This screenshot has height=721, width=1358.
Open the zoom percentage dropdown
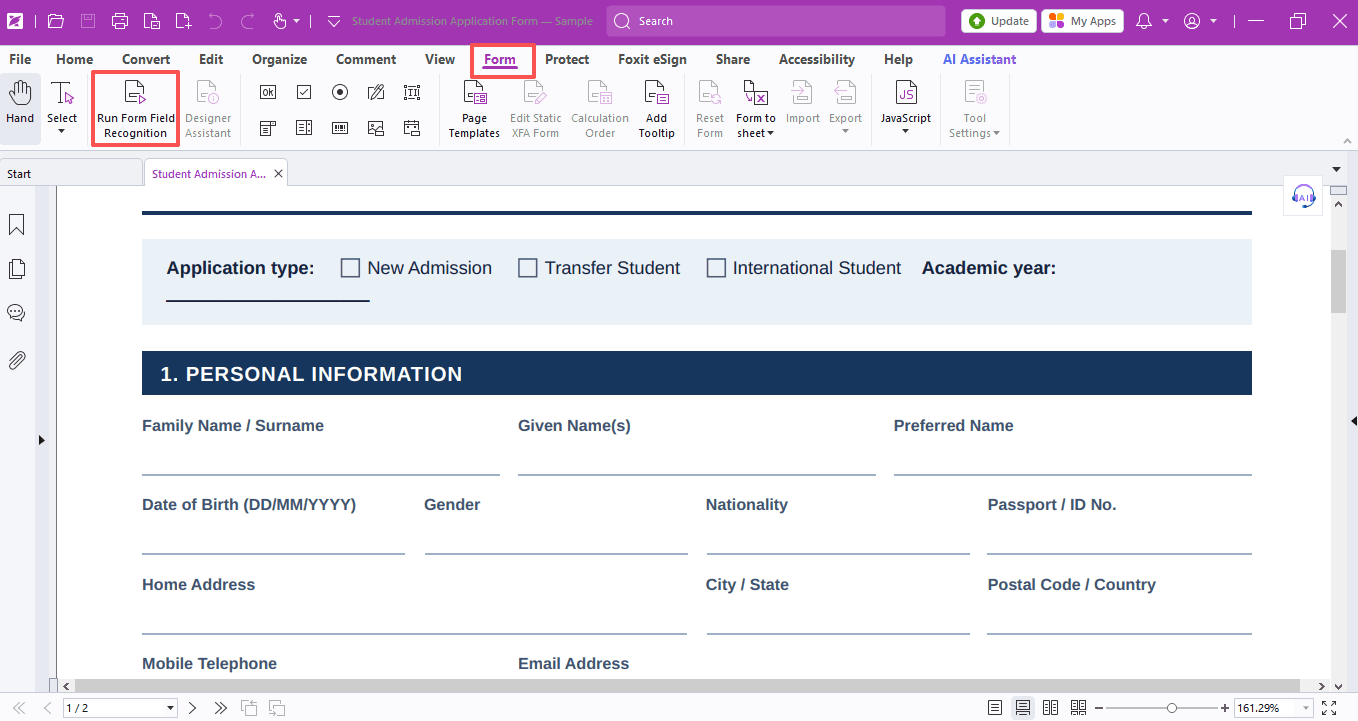click(1304, 708)
